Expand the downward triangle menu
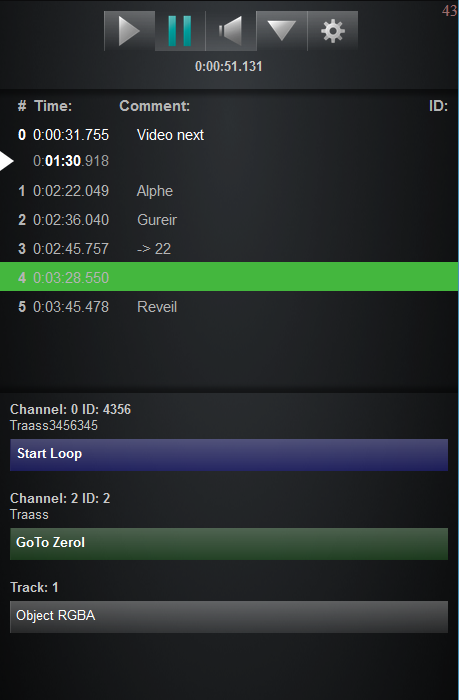This screenshot has height=700, width=459. pos(282,31)
